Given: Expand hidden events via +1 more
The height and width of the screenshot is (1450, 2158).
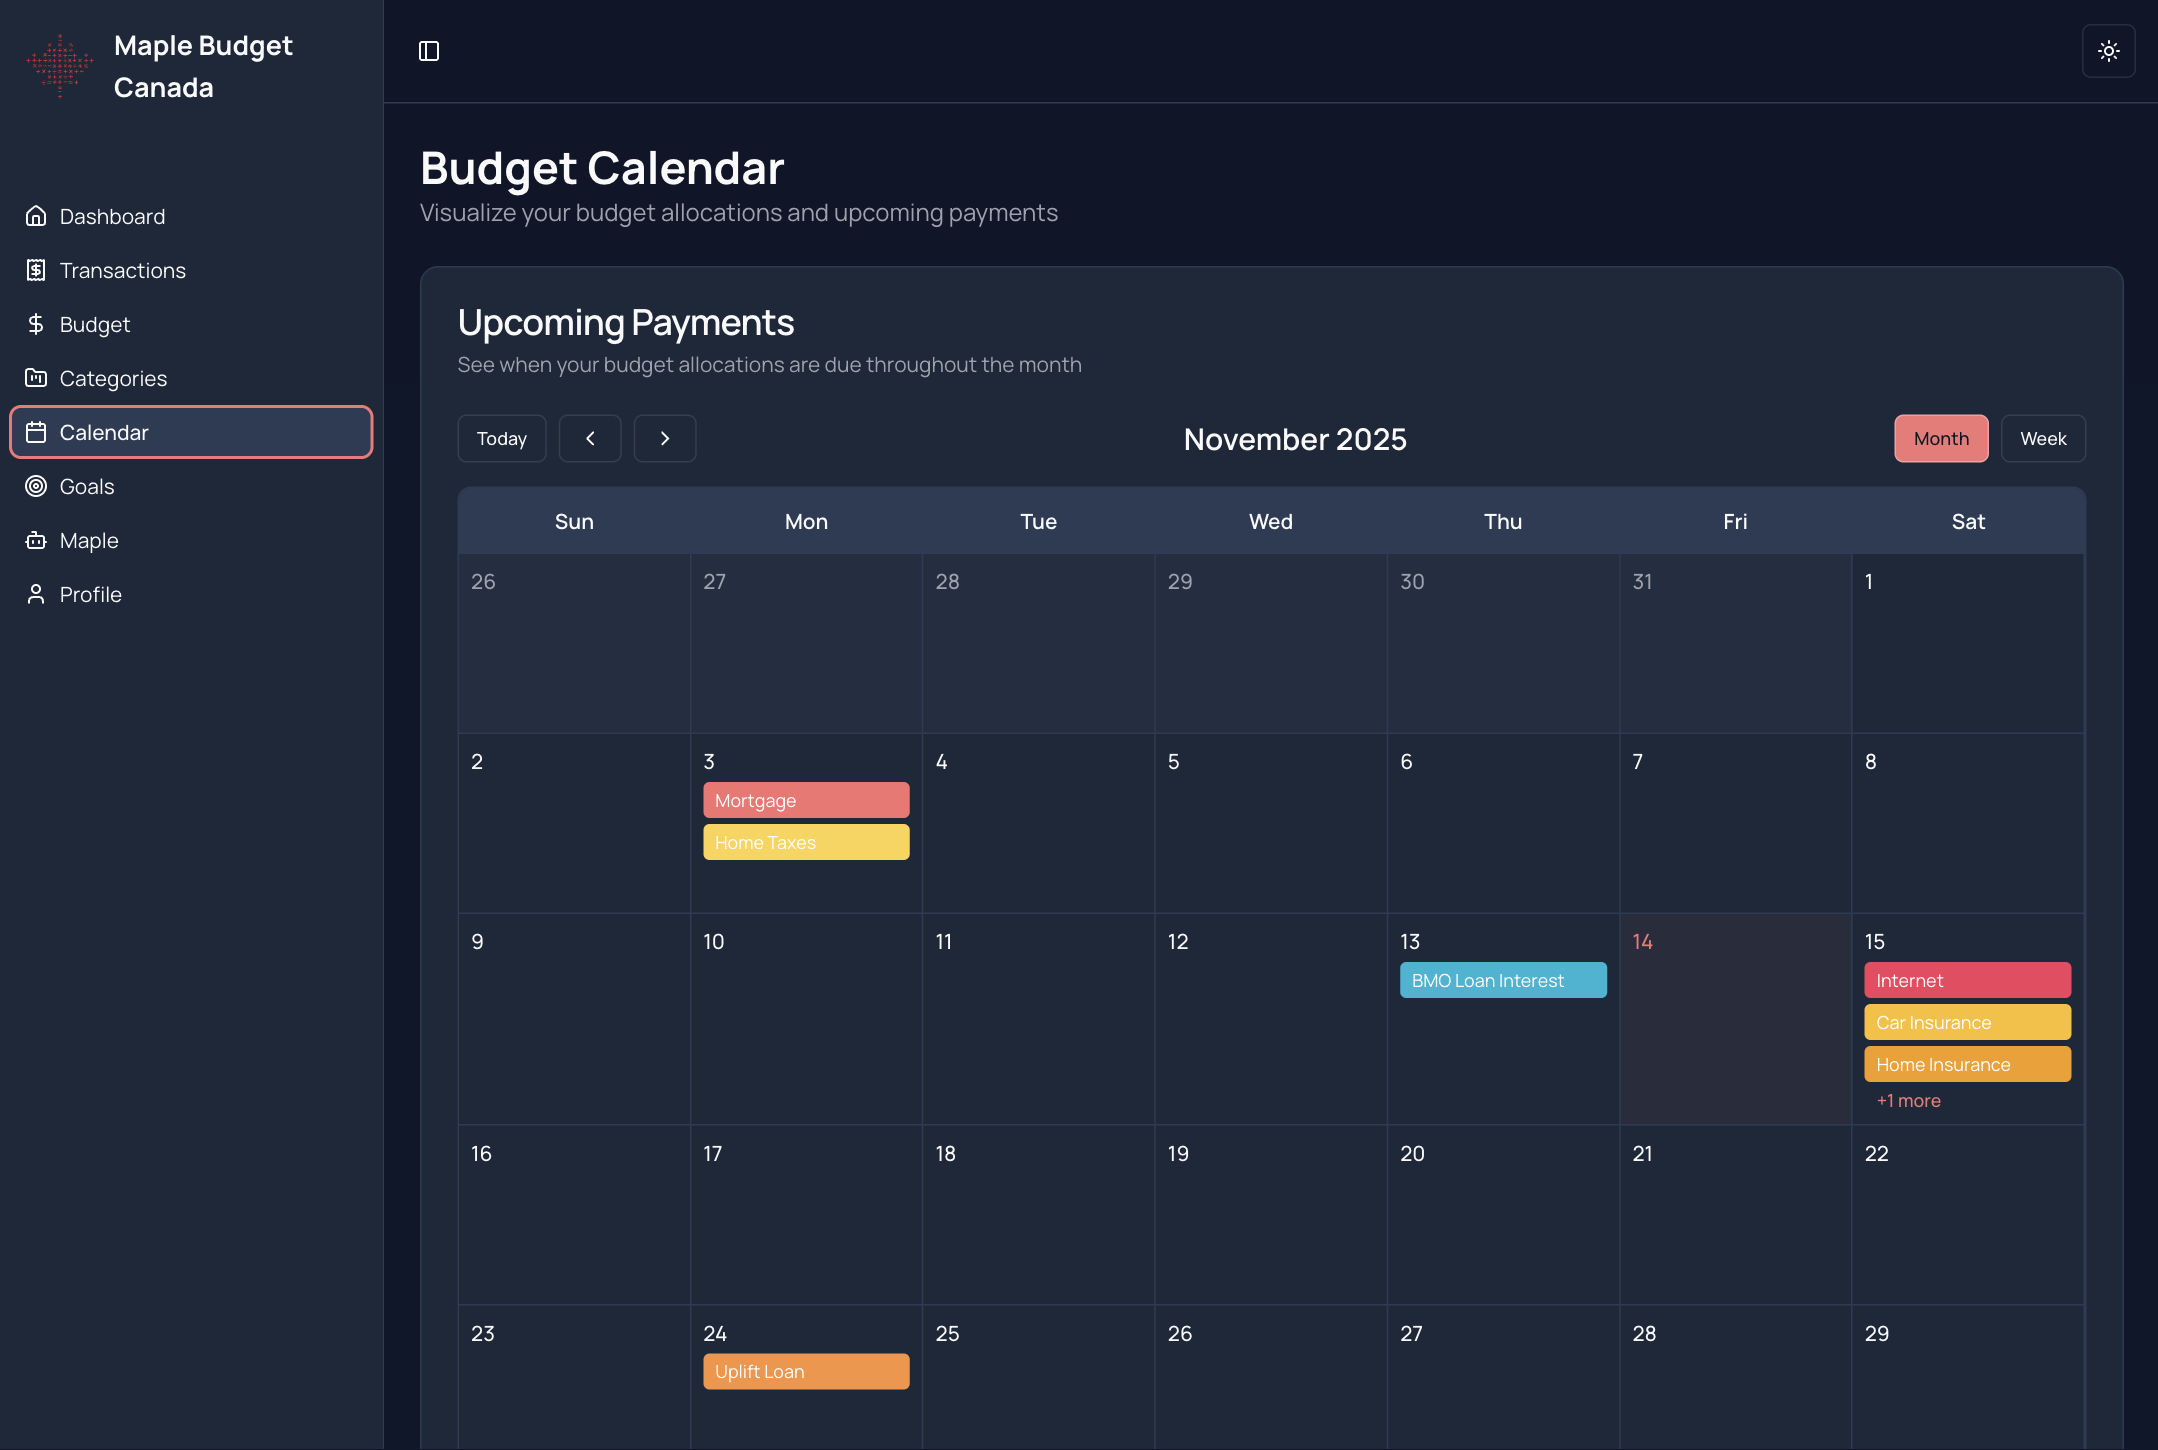Looking at the screenshot, I should [1907, 1100].
